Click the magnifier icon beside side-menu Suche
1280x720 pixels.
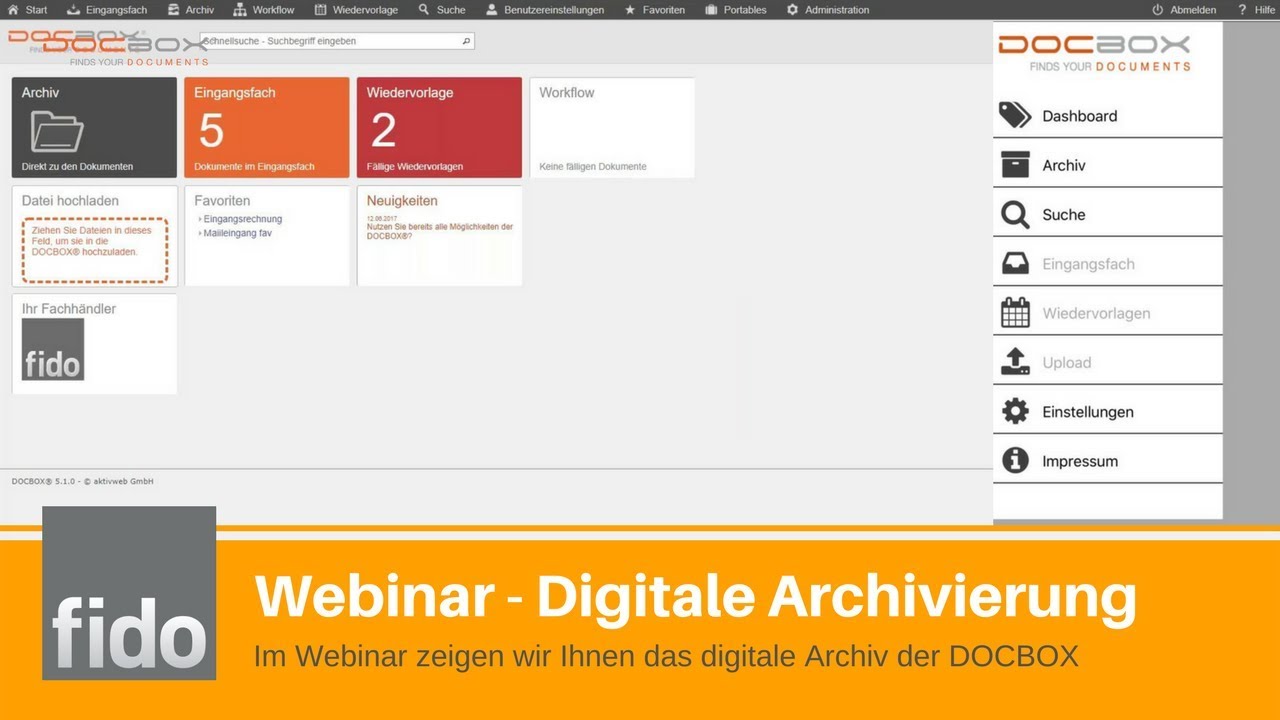coord(1015,214)
